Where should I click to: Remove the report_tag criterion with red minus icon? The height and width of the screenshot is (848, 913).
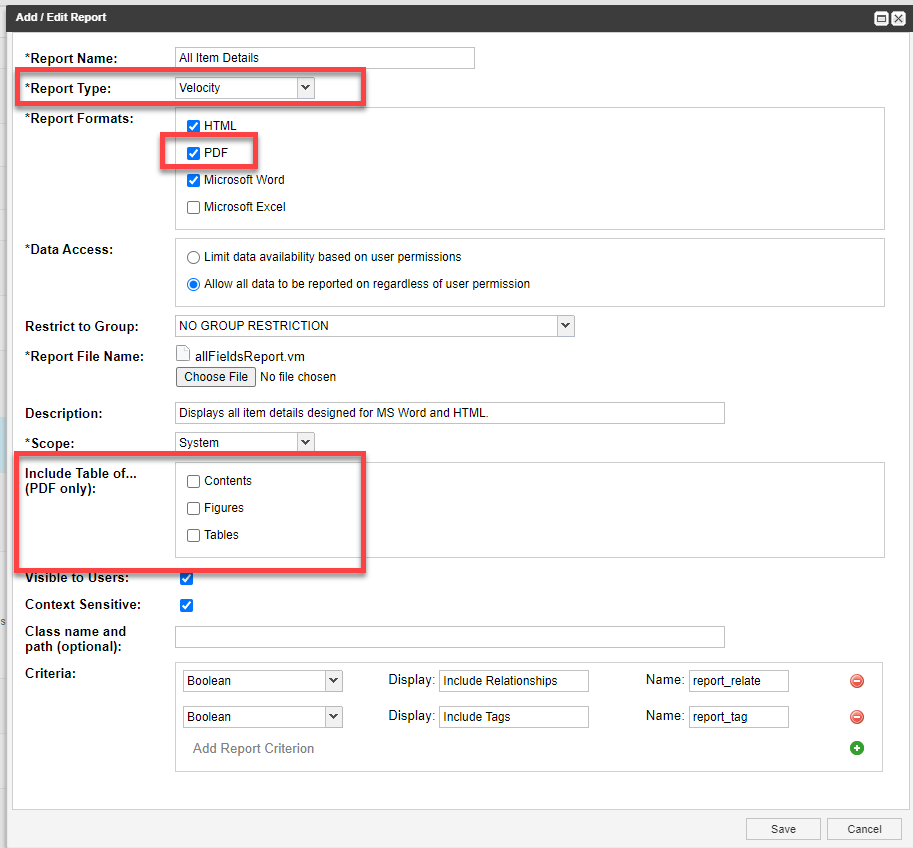(x=857, y=717)
